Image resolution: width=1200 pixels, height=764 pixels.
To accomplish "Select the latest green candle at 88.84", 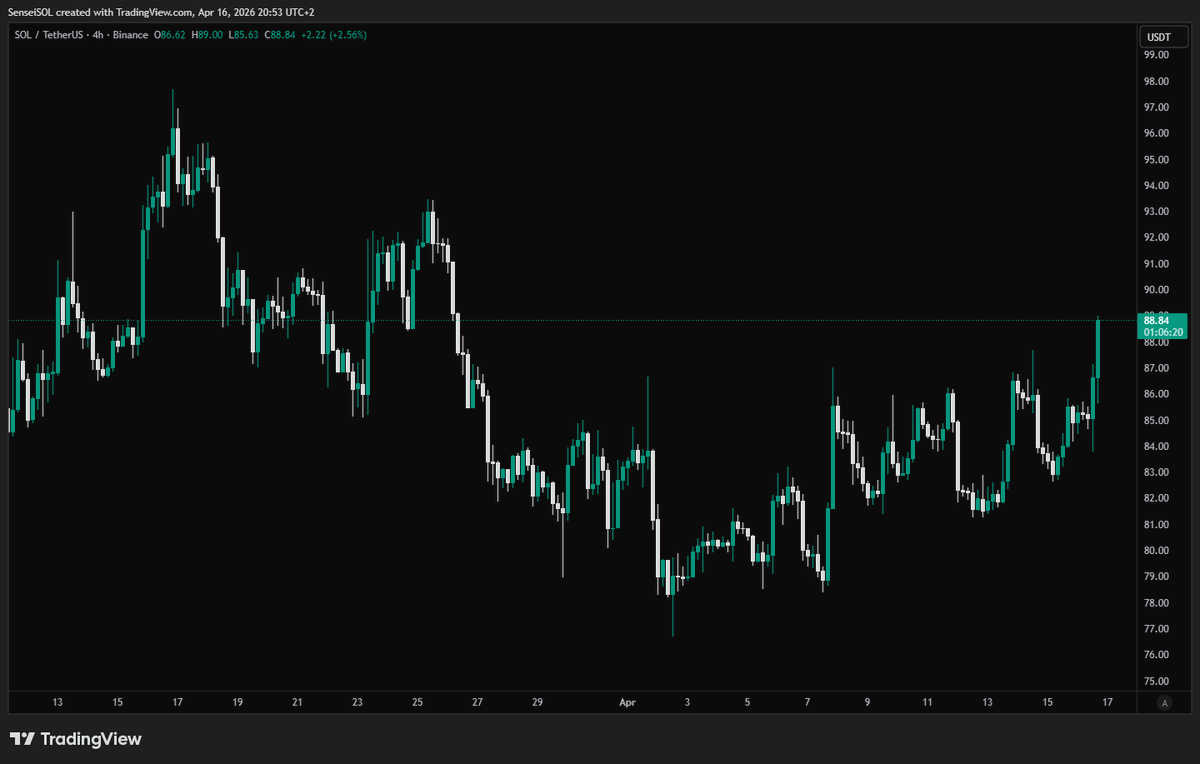I will click(x=1098, y=350).
